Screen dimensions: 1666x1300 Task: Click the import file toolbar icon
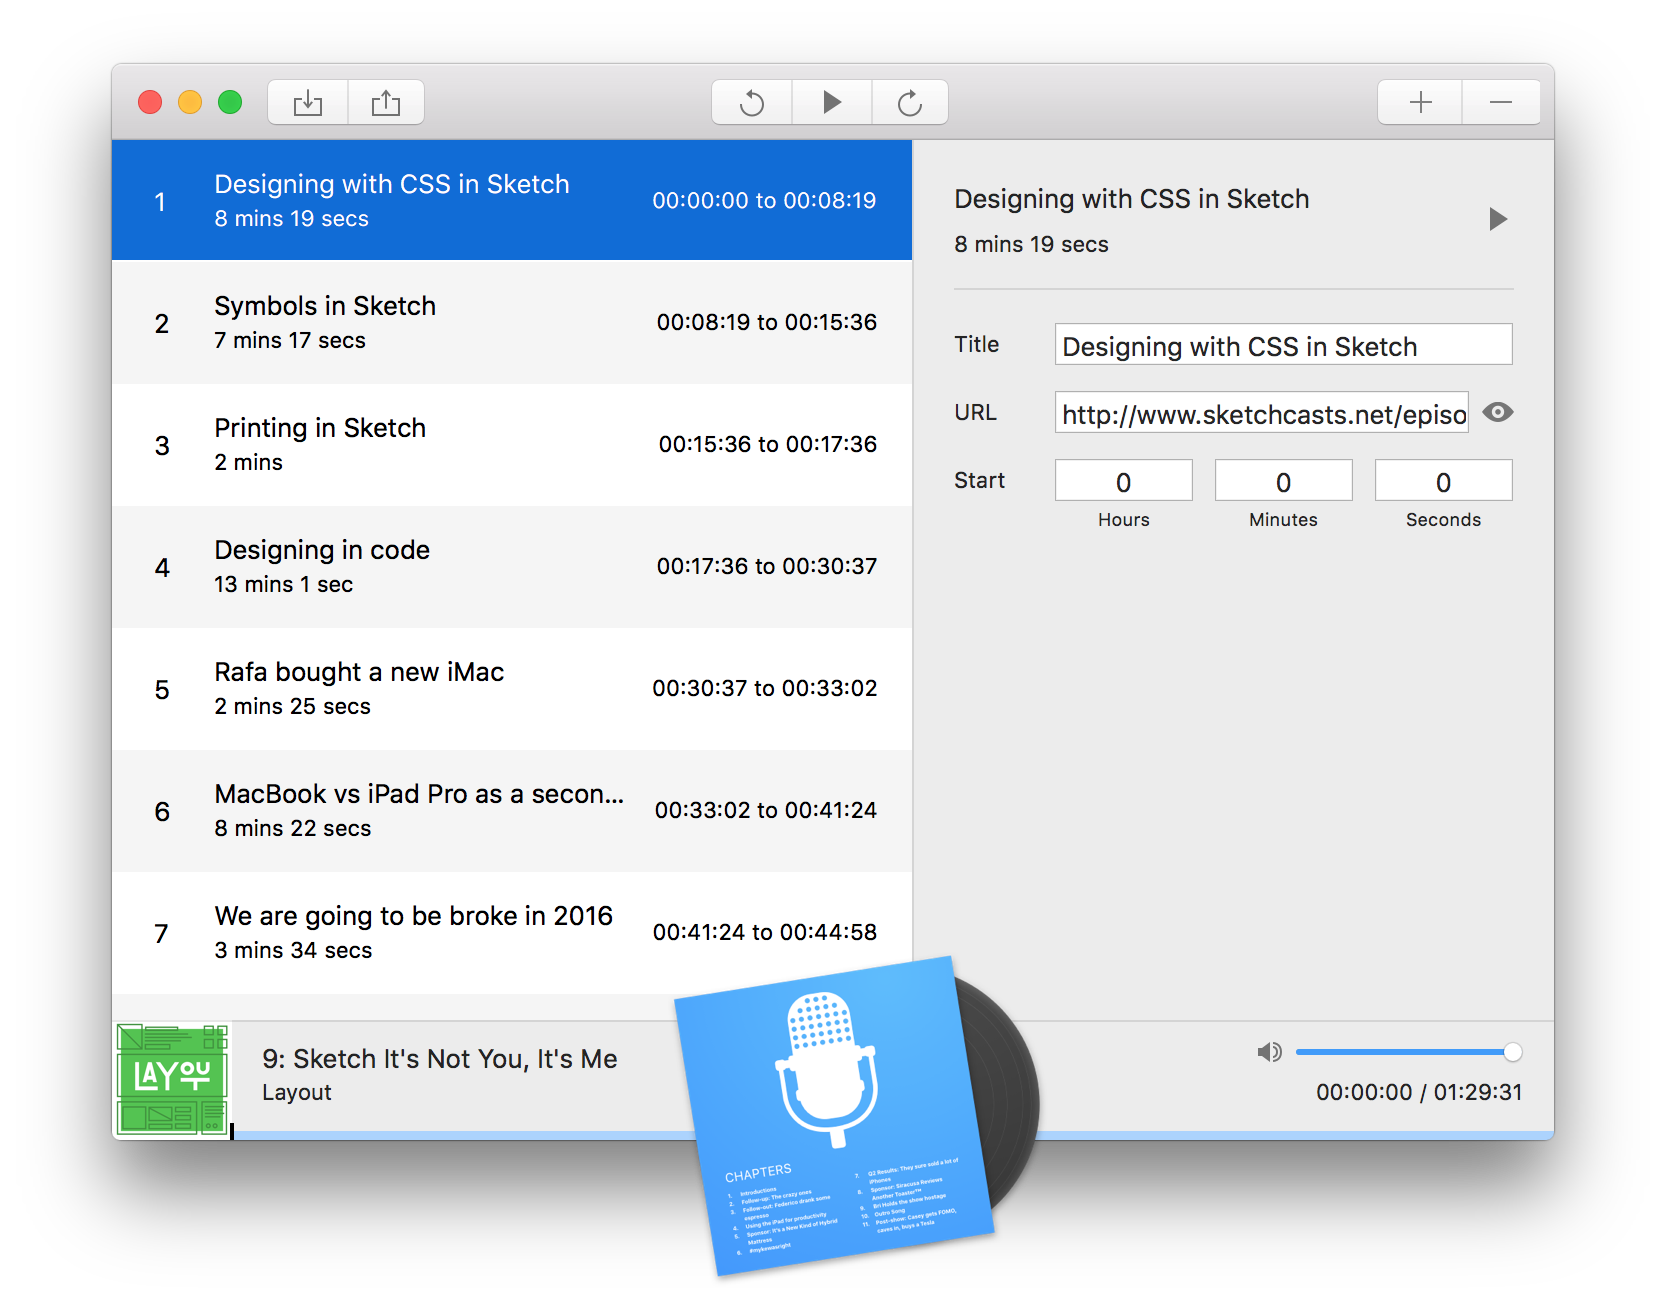coord(308,103)
